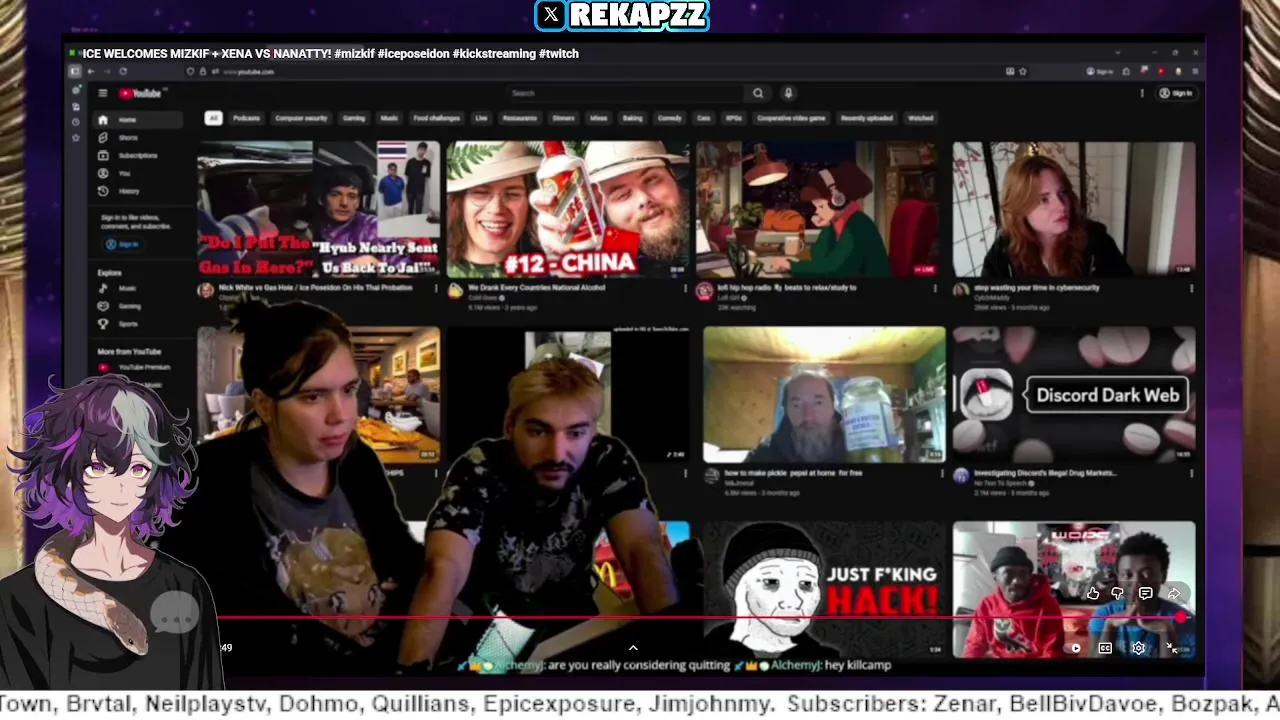Open YouTube settings three-dot menu beside Sign in
The image size is (1280, 720).
click(1142, 93)
